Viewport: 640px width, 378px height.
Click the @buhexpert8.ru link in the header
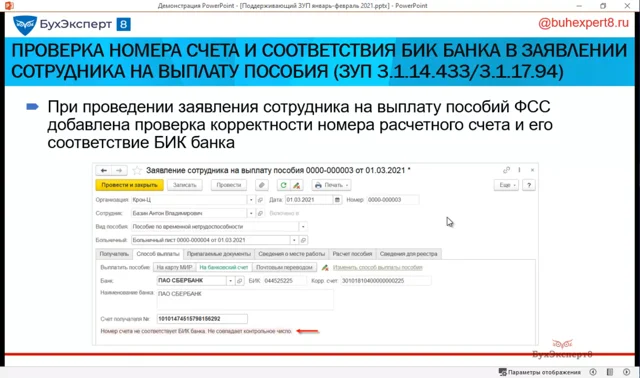pyautogui.click(x=583, y=23)
